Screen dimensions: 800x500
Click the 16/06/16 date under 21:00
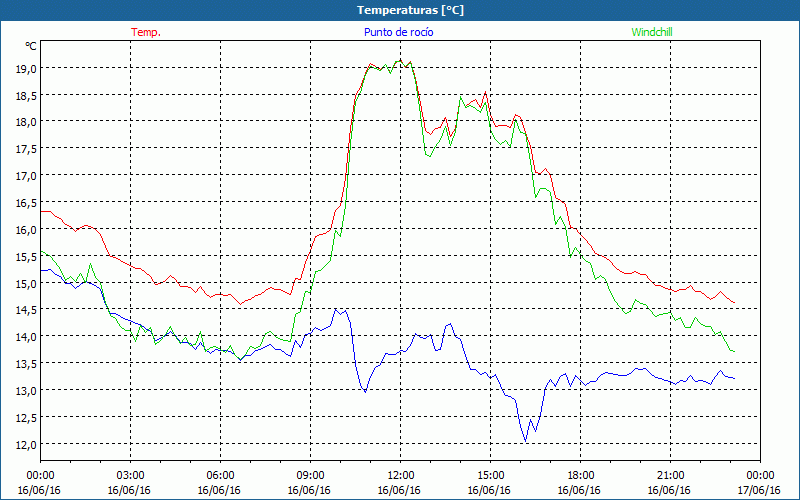(x=669, y=490)
